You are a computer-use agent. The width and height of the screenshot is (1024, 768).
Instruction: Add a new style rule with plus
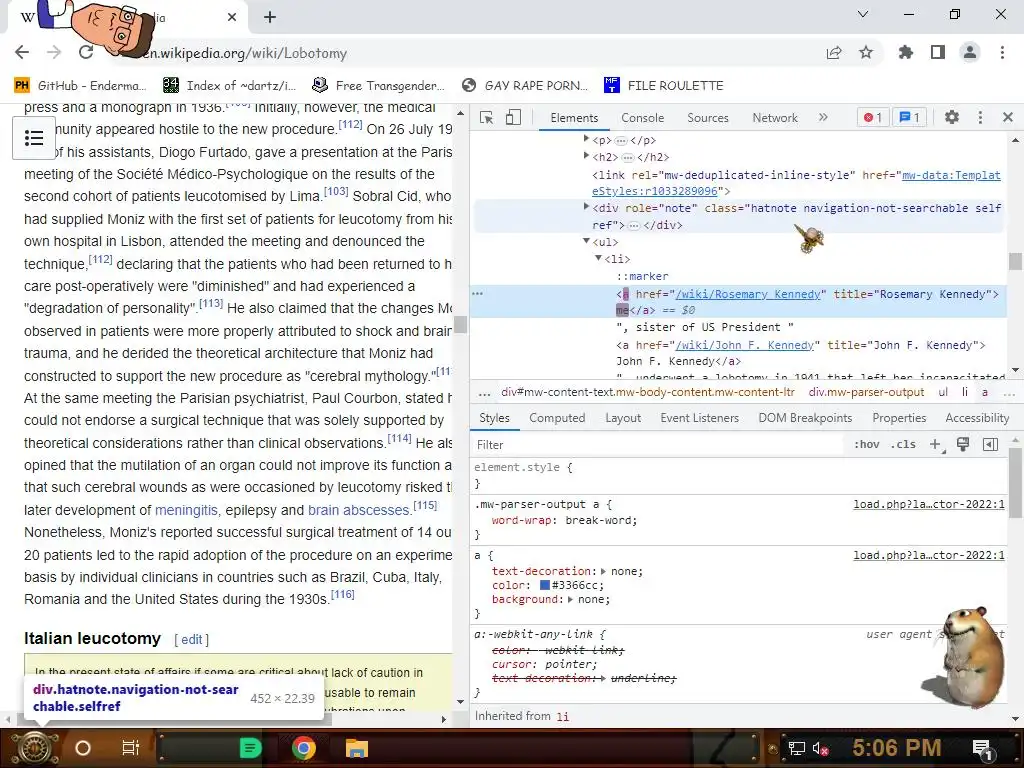click(x=936, y=445)
